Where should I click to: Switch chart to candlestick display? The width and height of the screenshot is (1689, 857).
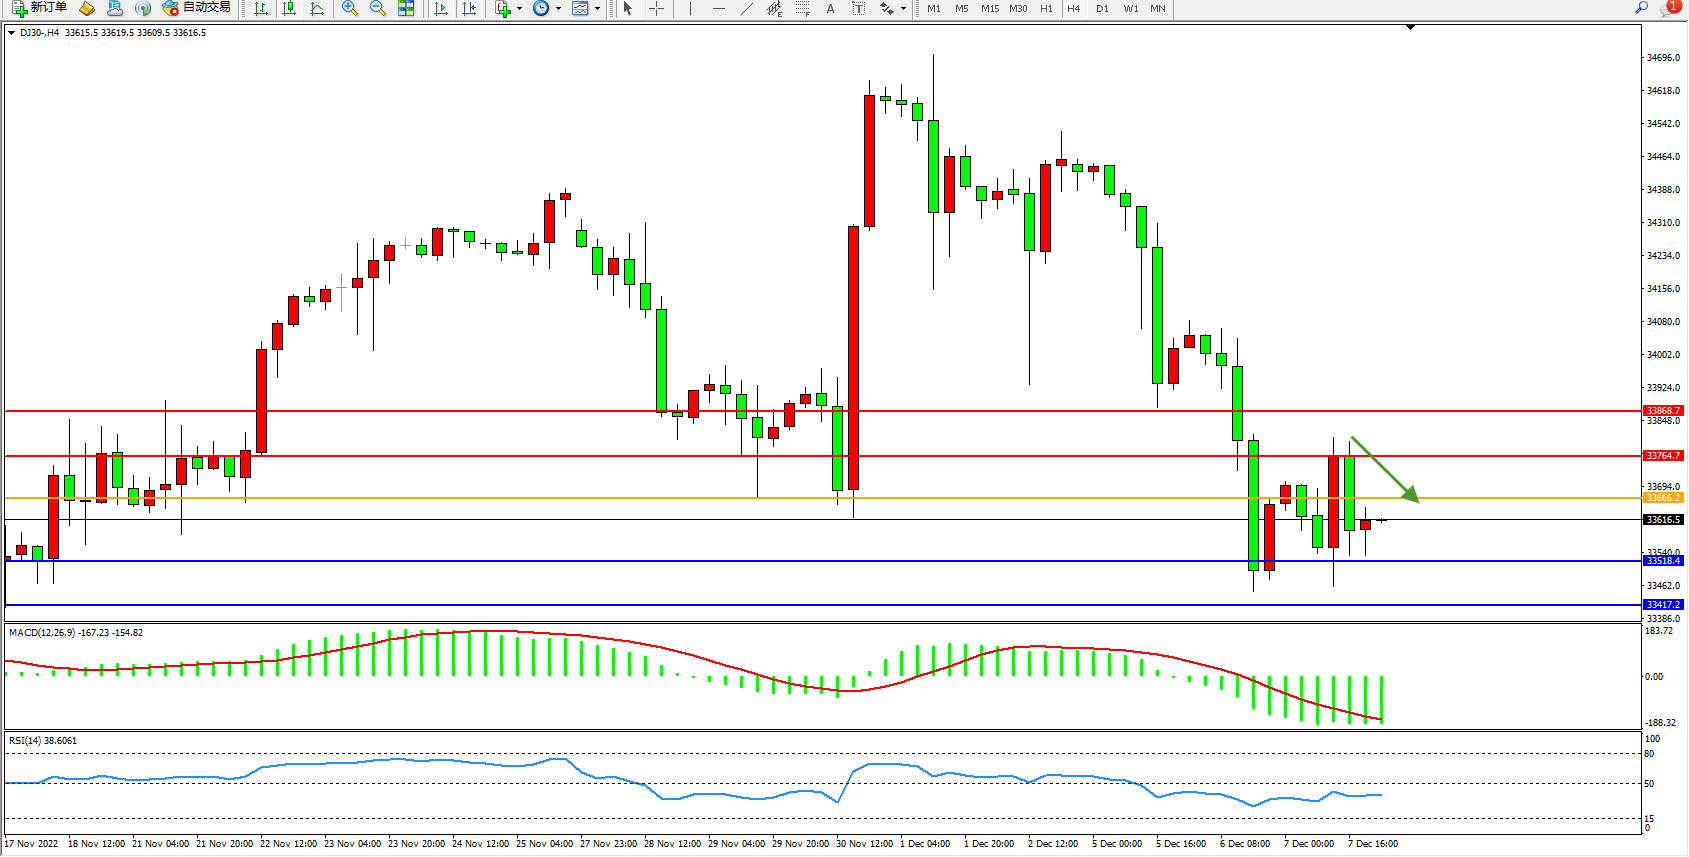pyautogui.click(x=289, y=8)
